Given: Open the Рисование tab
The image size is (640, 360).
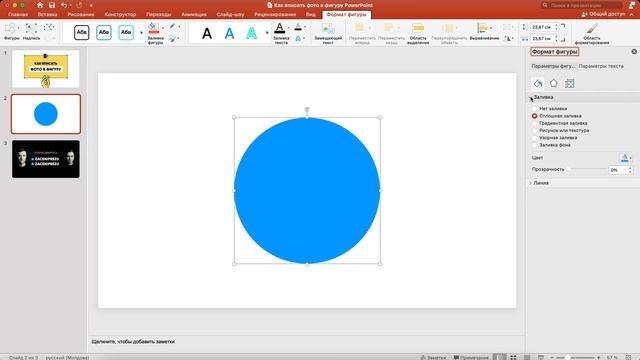Looking at the screenshot, I should 80,14.
